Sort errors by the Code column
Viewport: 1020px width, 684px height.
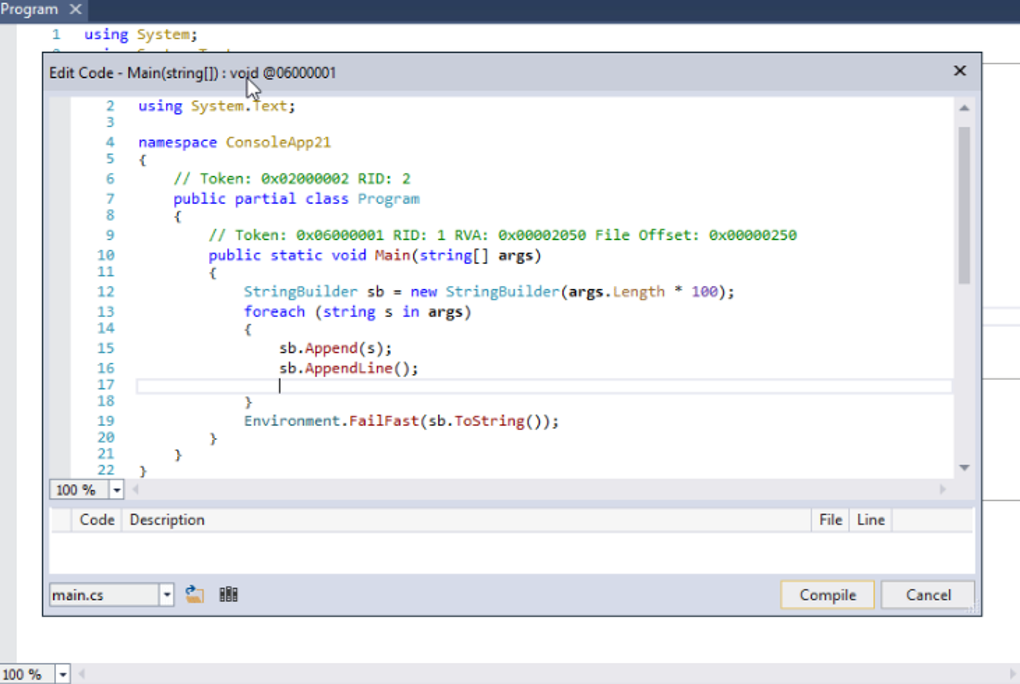coord(97,520)
